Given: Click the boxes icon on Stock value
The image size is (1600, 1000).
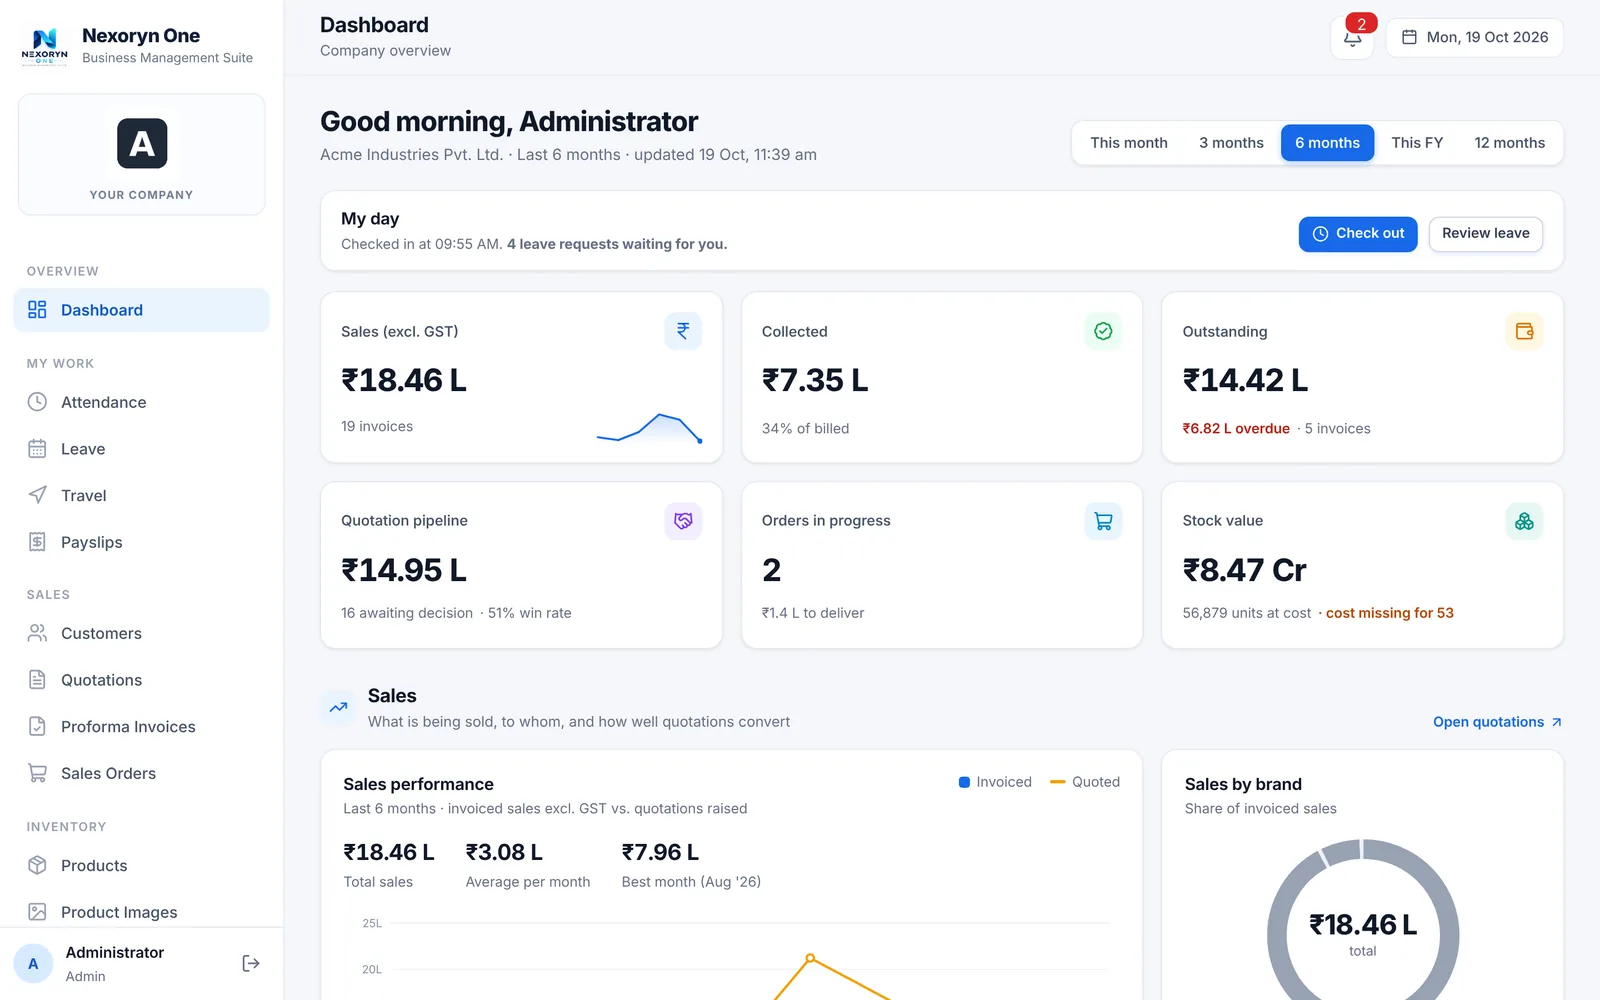Looking at the screenshot, I should coord(1524,521).
